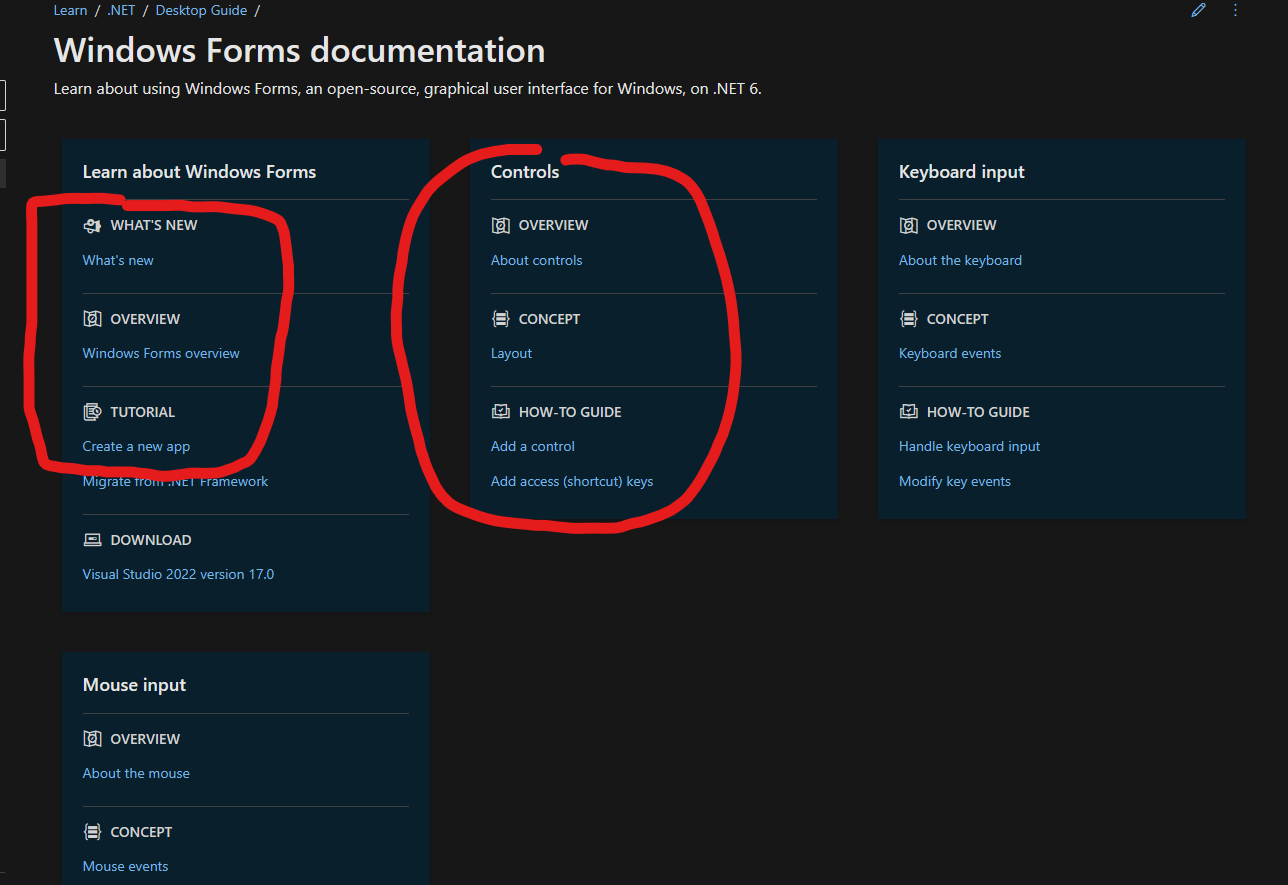This screenshot has height=885, width=1288.
Task: Click the Windows Forms documentation page title
Action: click(x=299, y=51)
